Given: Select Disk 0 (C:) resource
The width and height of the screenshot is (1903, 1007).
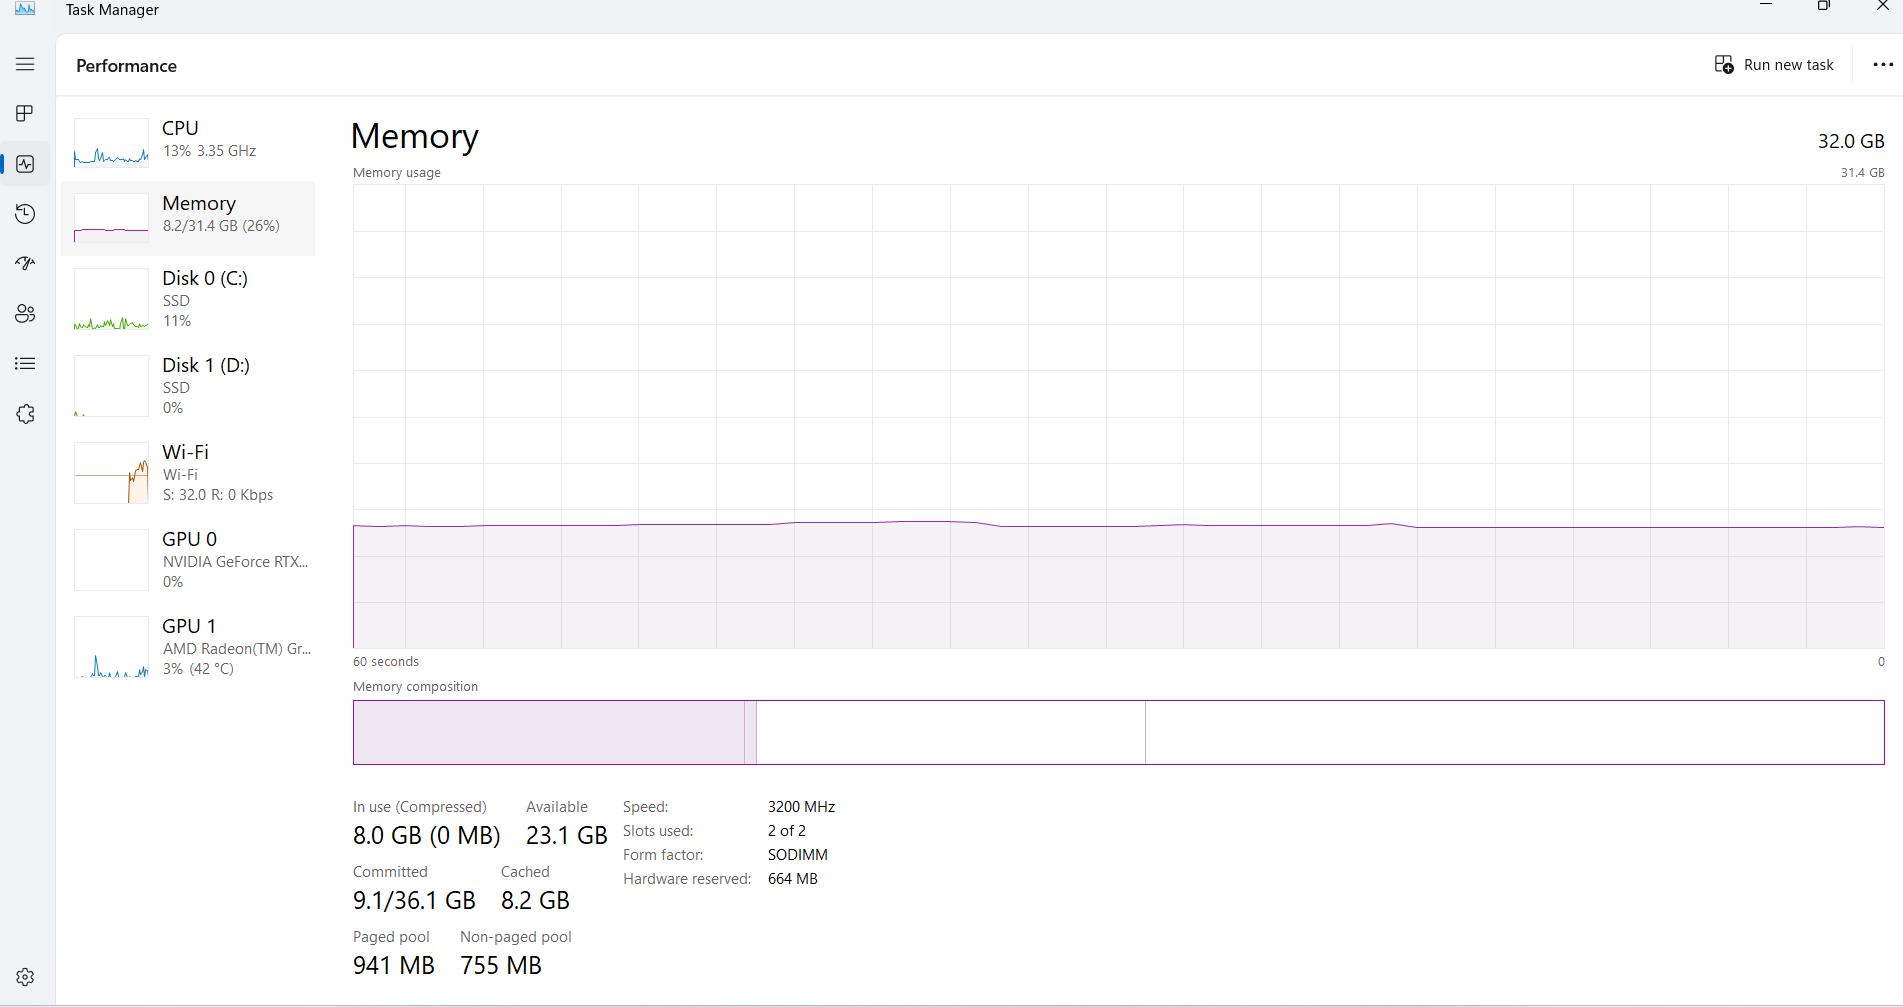Looking at the screenshot, I should coord(188,299).
